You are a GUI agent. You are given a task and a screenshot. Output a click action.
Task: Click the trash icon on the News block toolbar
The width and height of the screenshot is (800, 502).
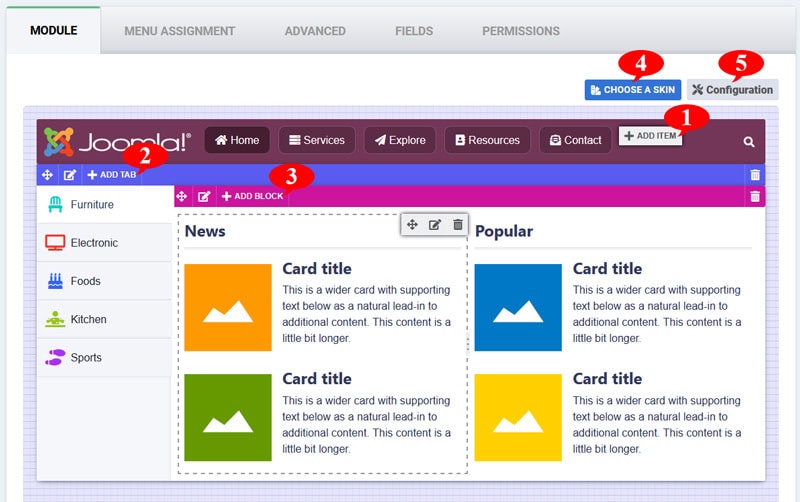point(458,224)
